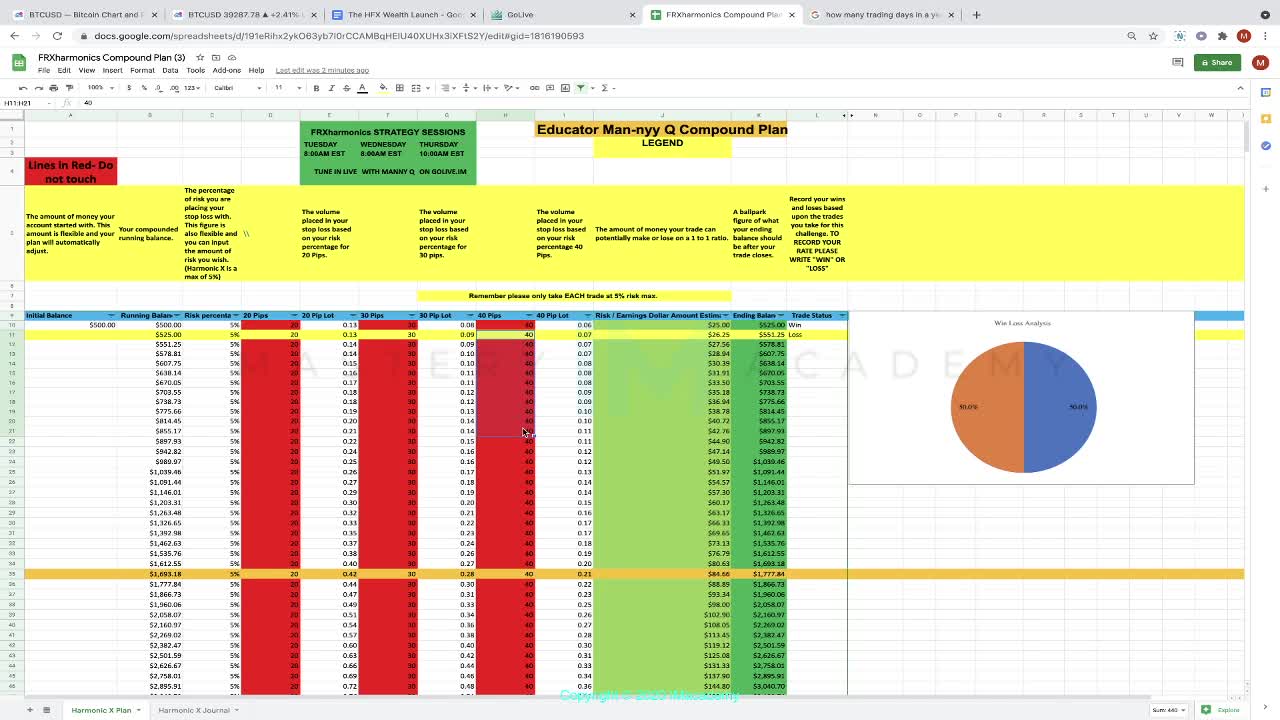Open Google account avatar menu
The image size is (1280, 720).
tap(1260, 62)
